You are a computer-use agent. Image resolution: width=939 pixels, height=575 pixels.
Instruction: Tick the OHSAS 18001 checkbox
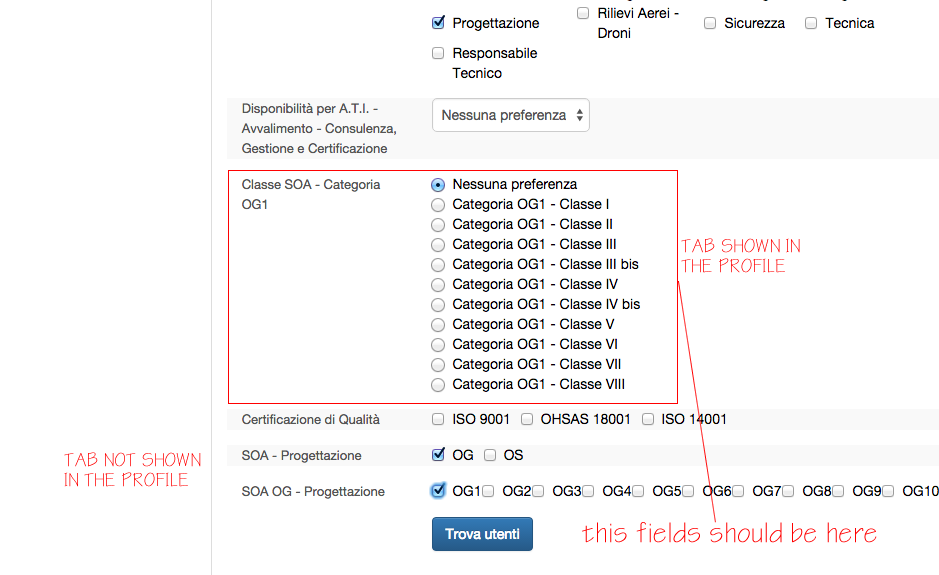(527, 419)
